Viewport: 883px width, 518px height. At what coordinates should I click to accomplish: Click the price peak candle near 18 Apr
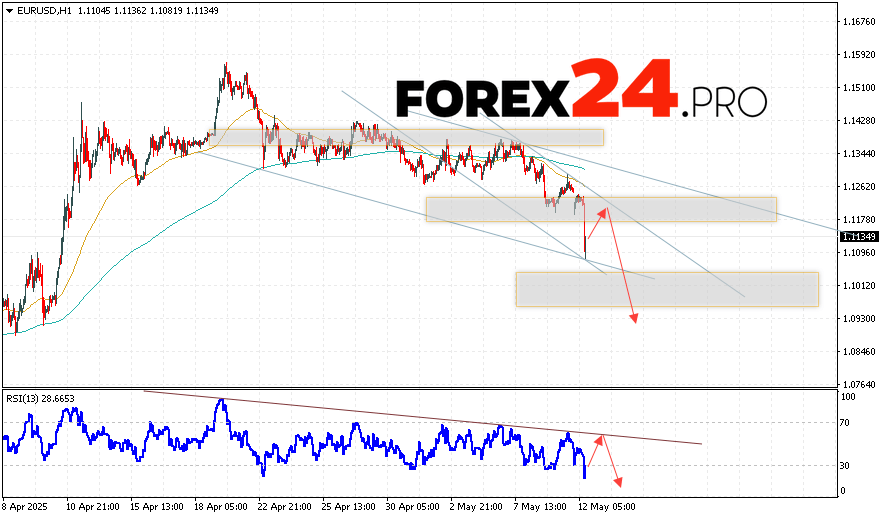pos(227,68)
